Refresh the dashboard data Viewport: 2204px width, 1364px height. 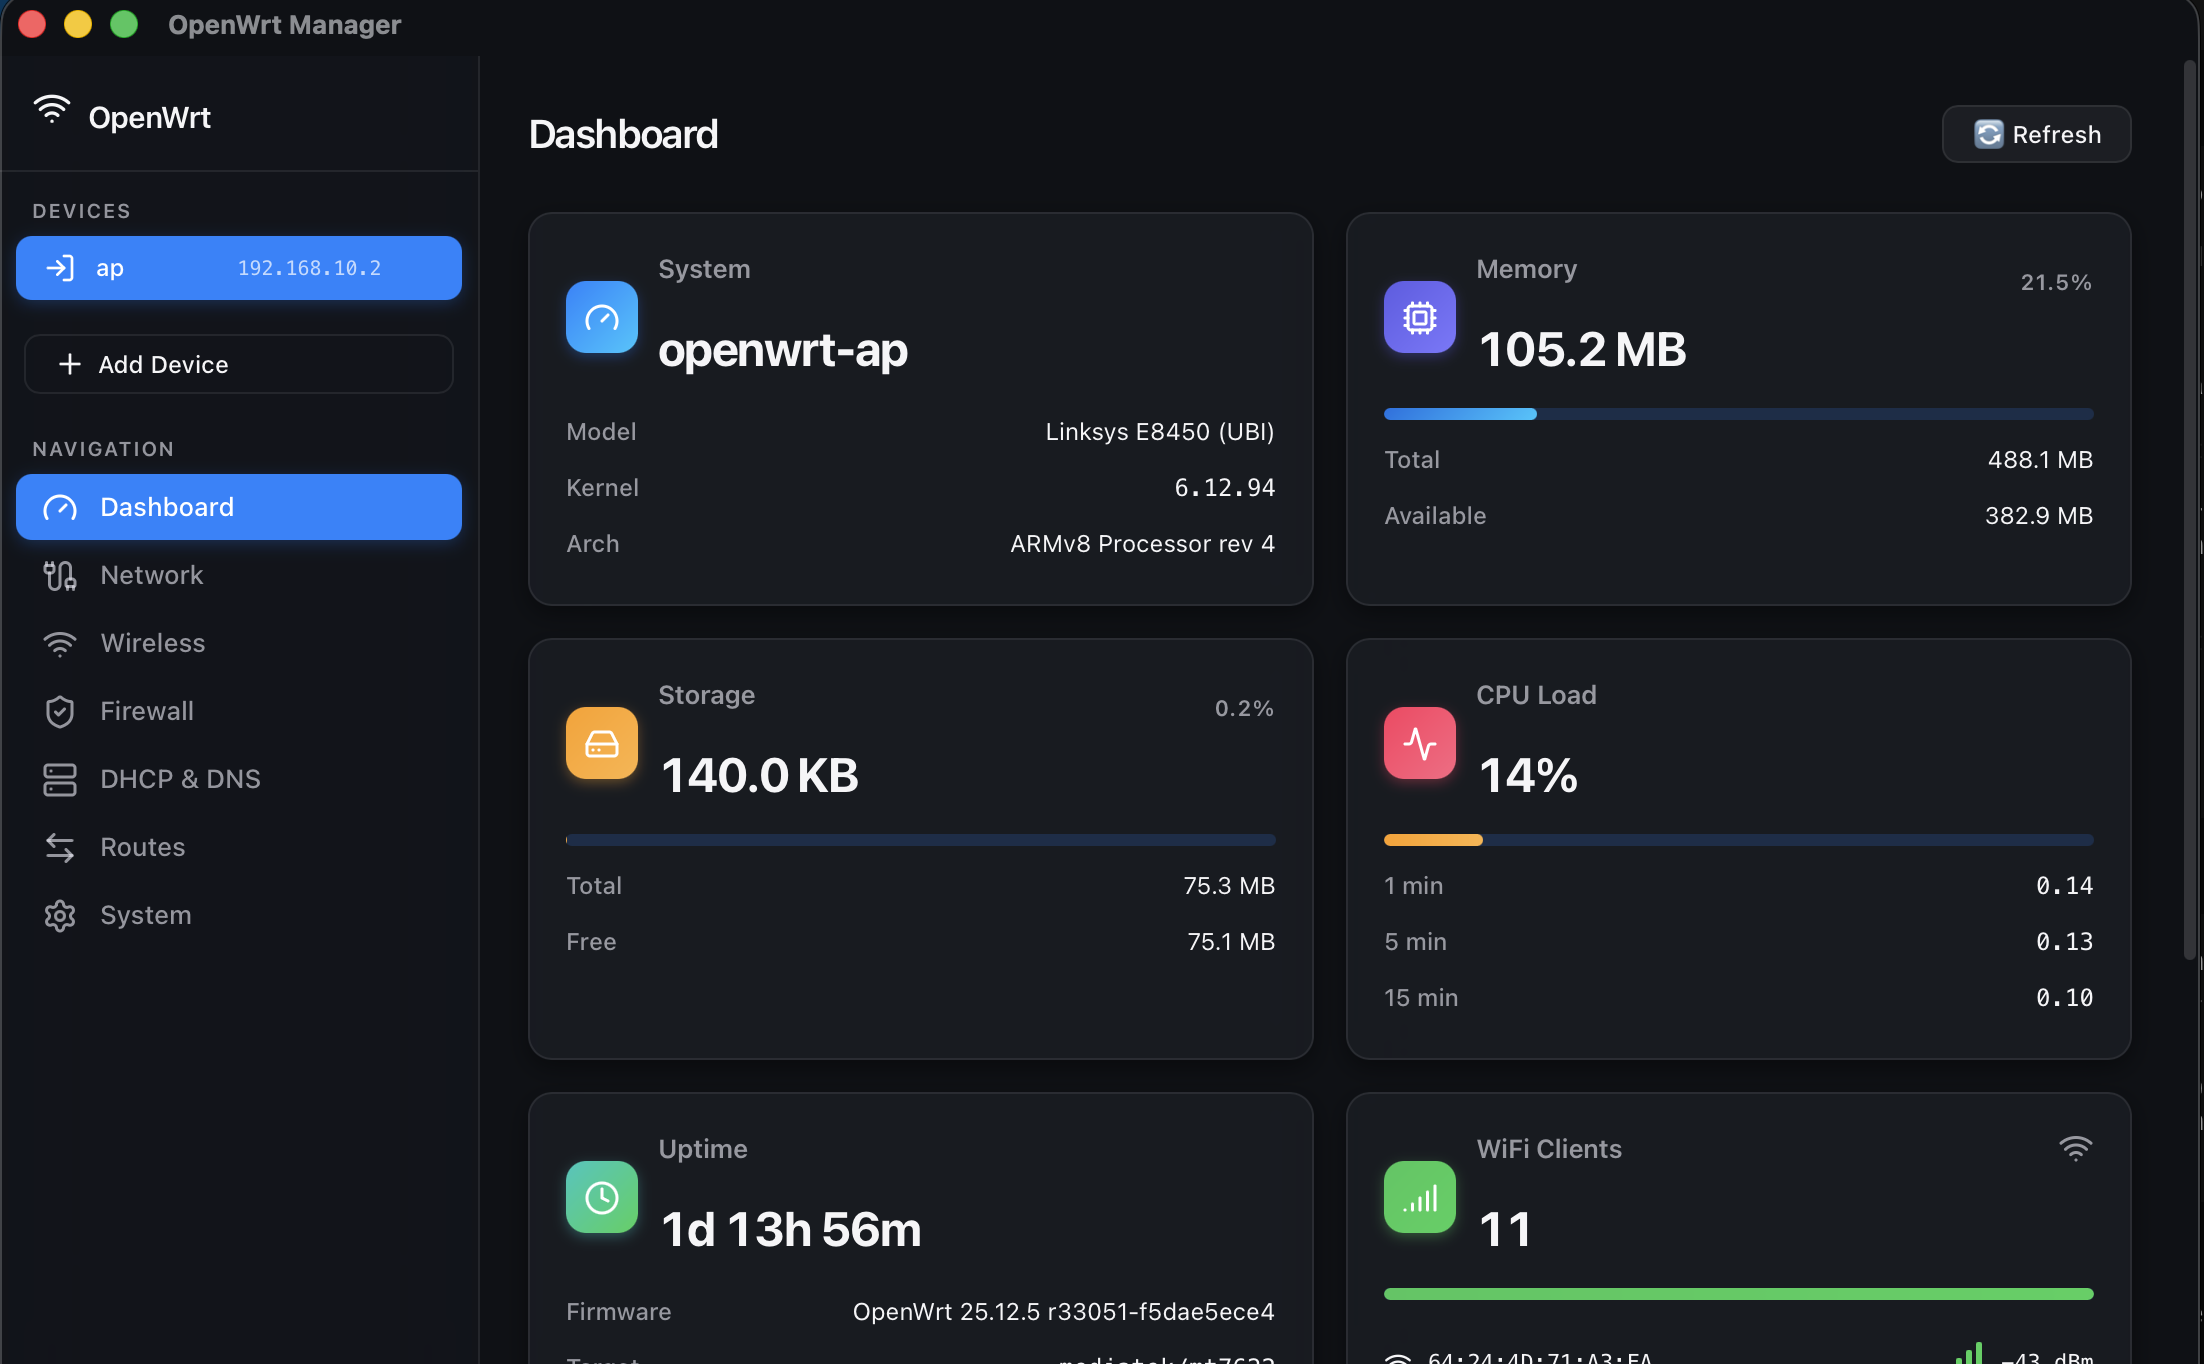(x=2036, y=134)
